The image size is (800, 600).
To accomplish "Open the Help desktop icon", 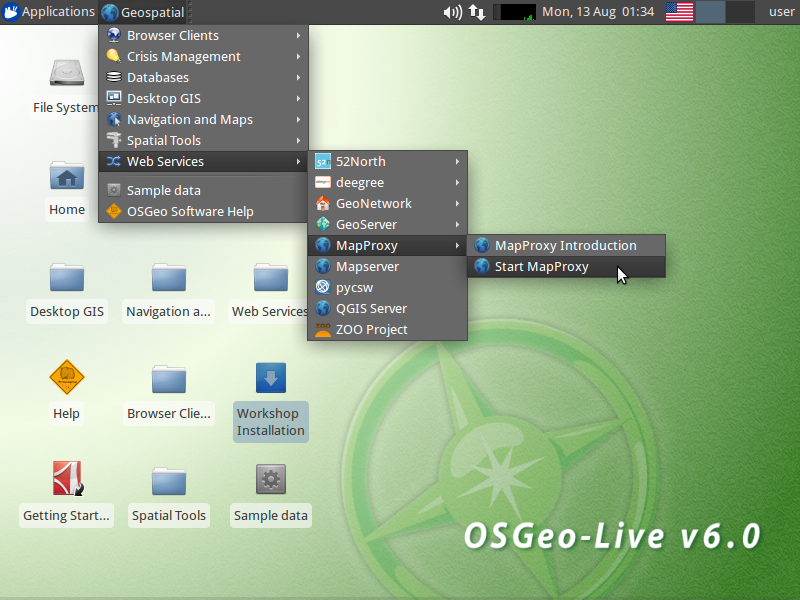I will (67, 377).
